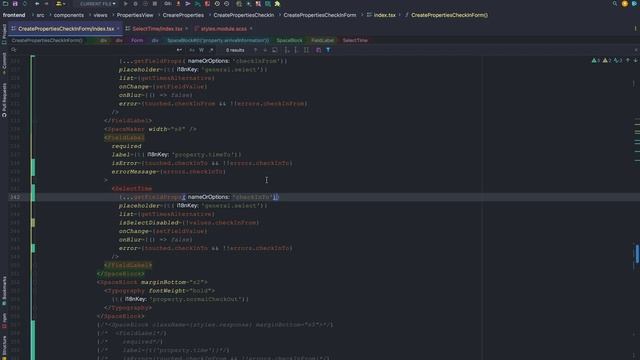Click the highlighted line number 142
Screen dimensions: 640x360
coord(15,197)
